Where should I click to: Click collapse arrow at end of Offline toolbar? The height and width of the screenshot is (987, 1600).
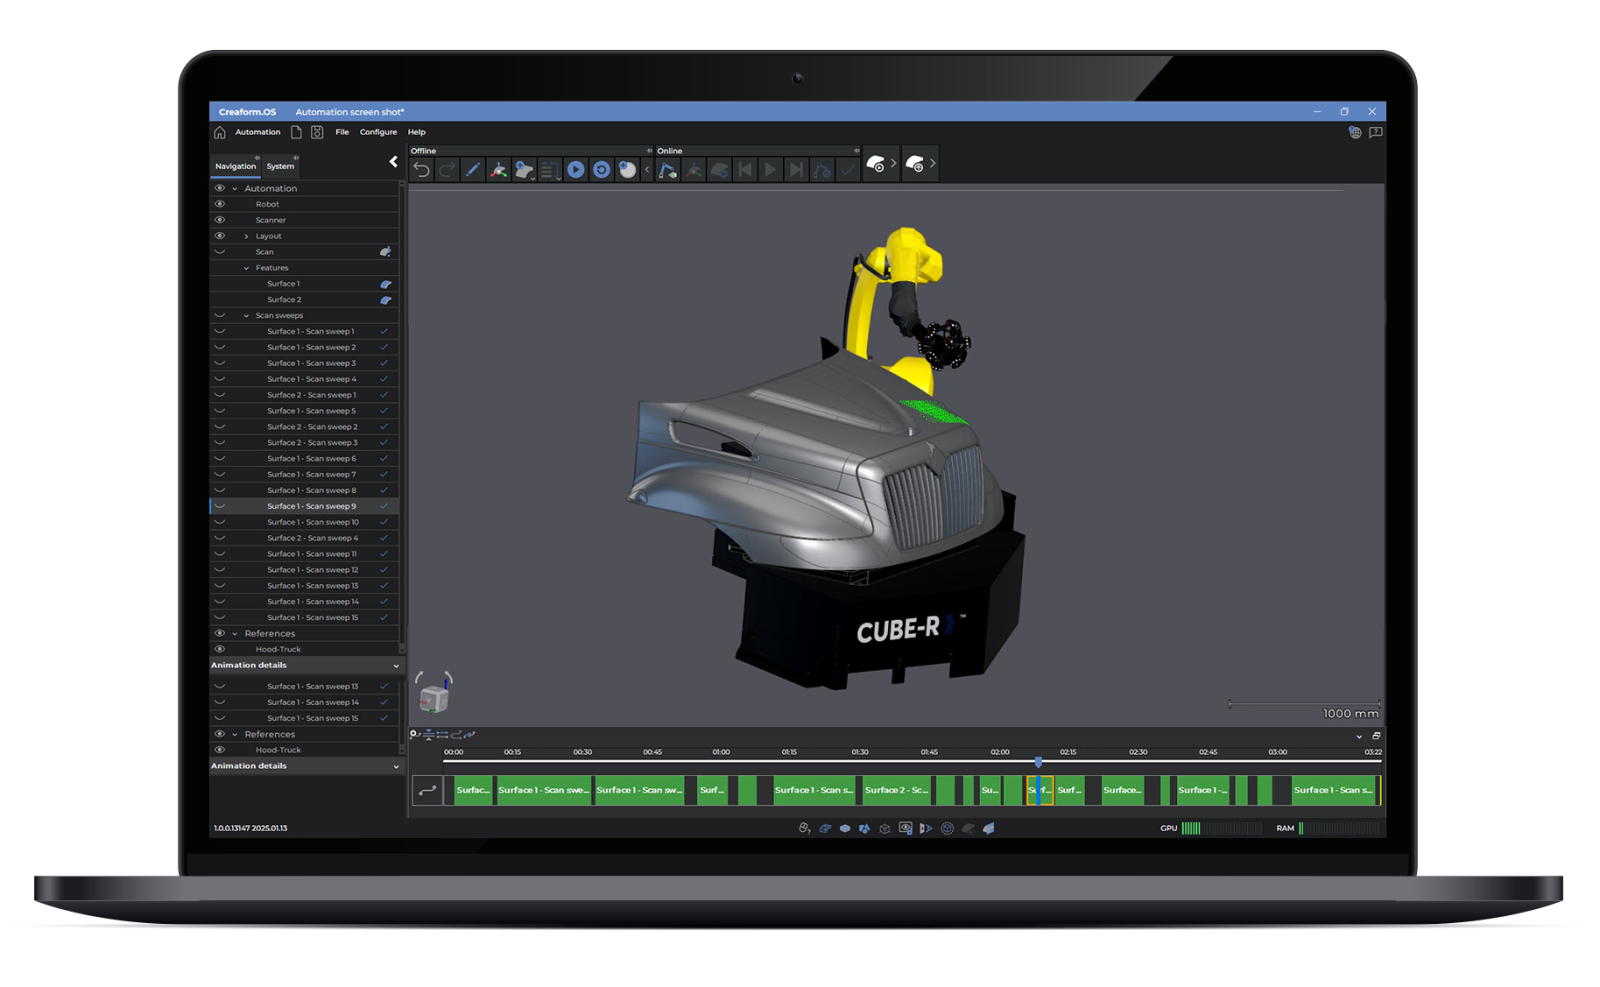[647, 170]
